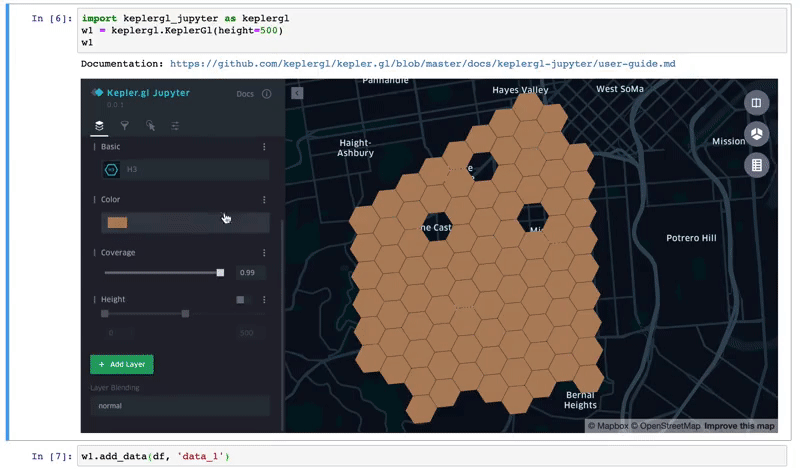Enable 3D map perspective
The height and width of the screenshot is (472, 800).
tap(757, 134)
